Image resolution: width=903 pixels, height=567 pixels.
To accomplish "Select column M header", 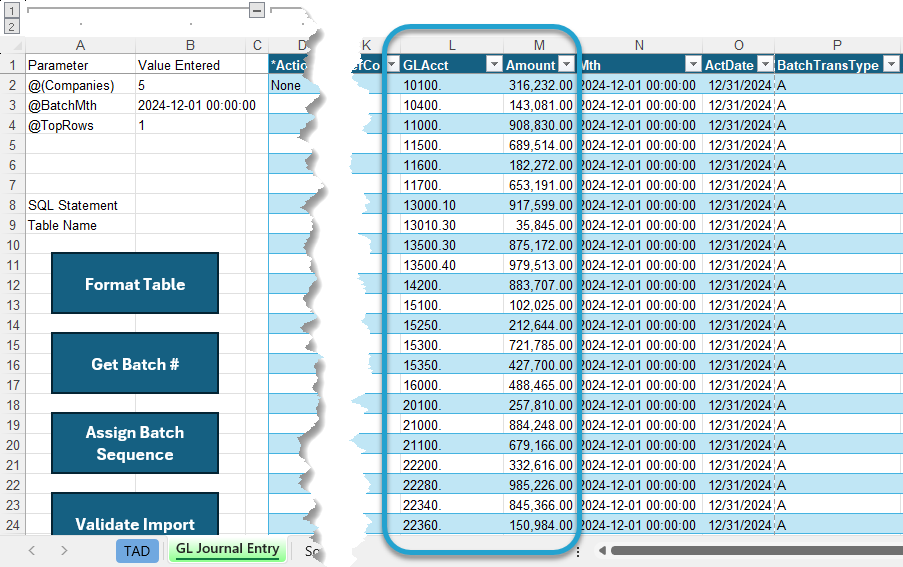I will pyautogui.click(x=539, y=45).
